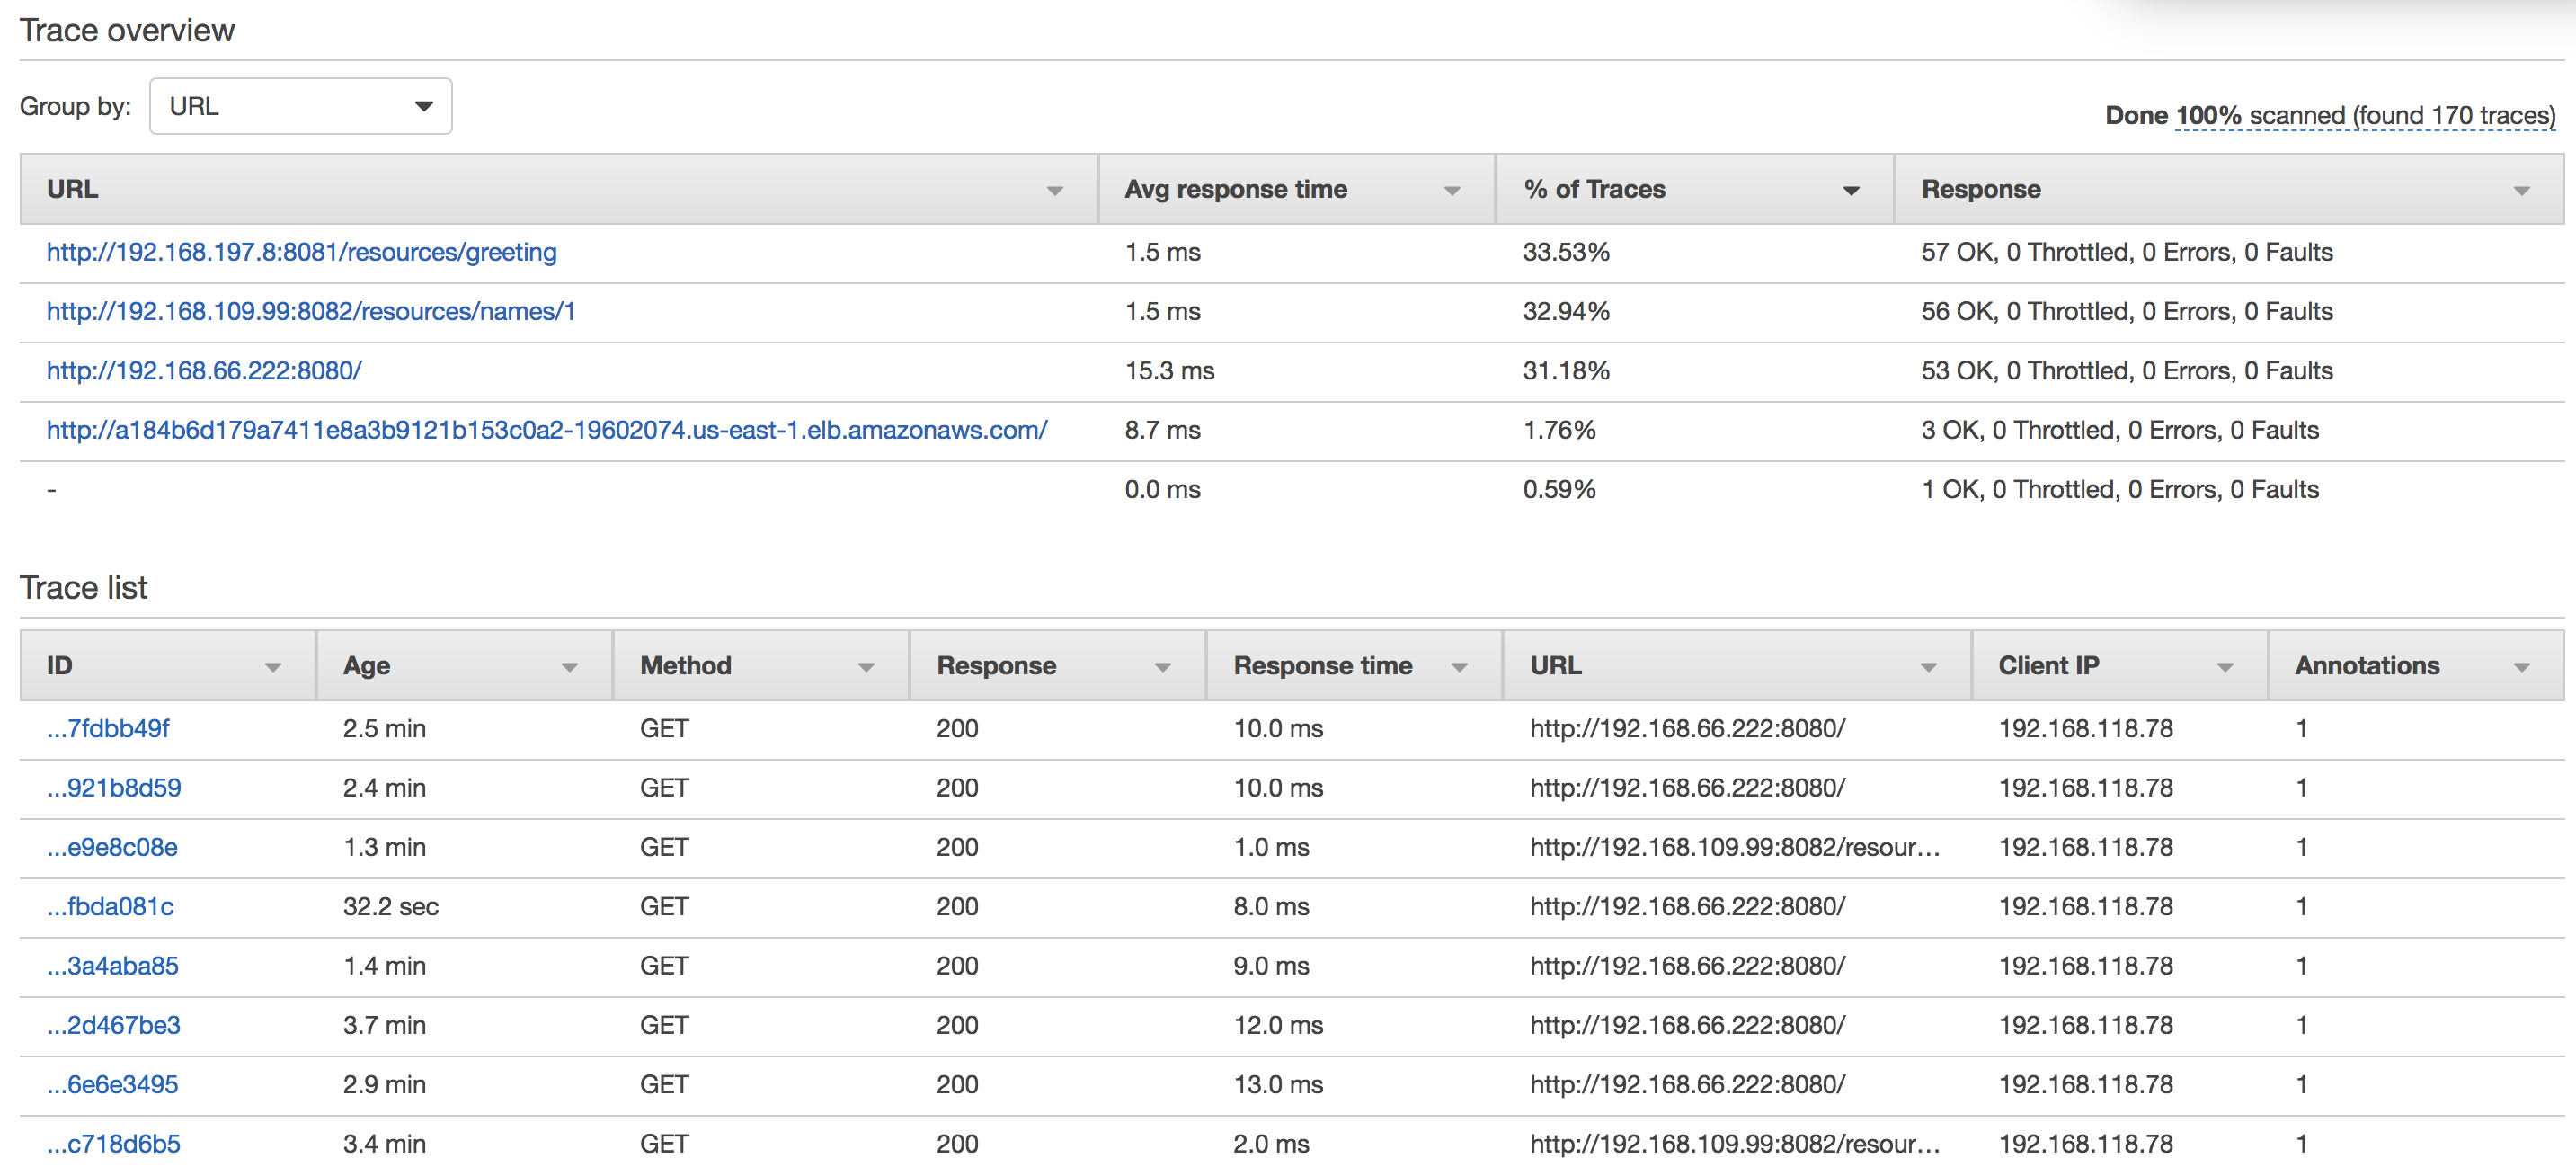Image resolution: width=2576 pixels, height=1167 pixels.
Task: Open the 192.168.66.222:8080 overview link
Action: [x=204, y=371]
